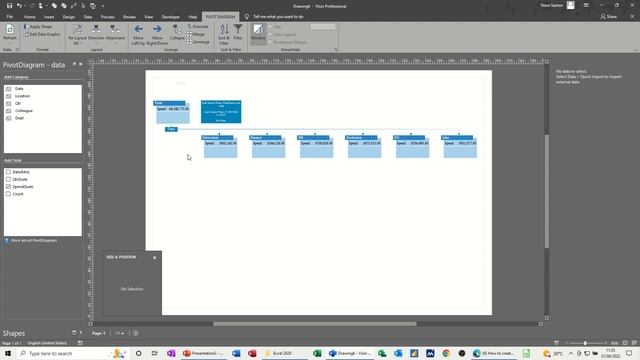Select the blue data legend shape
This screenshot has height=360, width=640.
coord(221,111)
